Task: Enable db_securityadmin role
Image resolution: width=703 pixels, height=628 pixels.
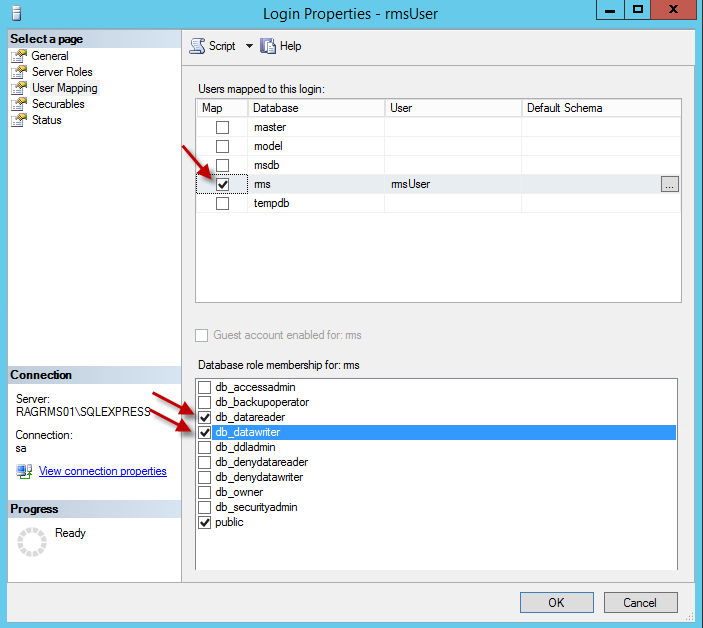Action: click(x=204, y=507)
